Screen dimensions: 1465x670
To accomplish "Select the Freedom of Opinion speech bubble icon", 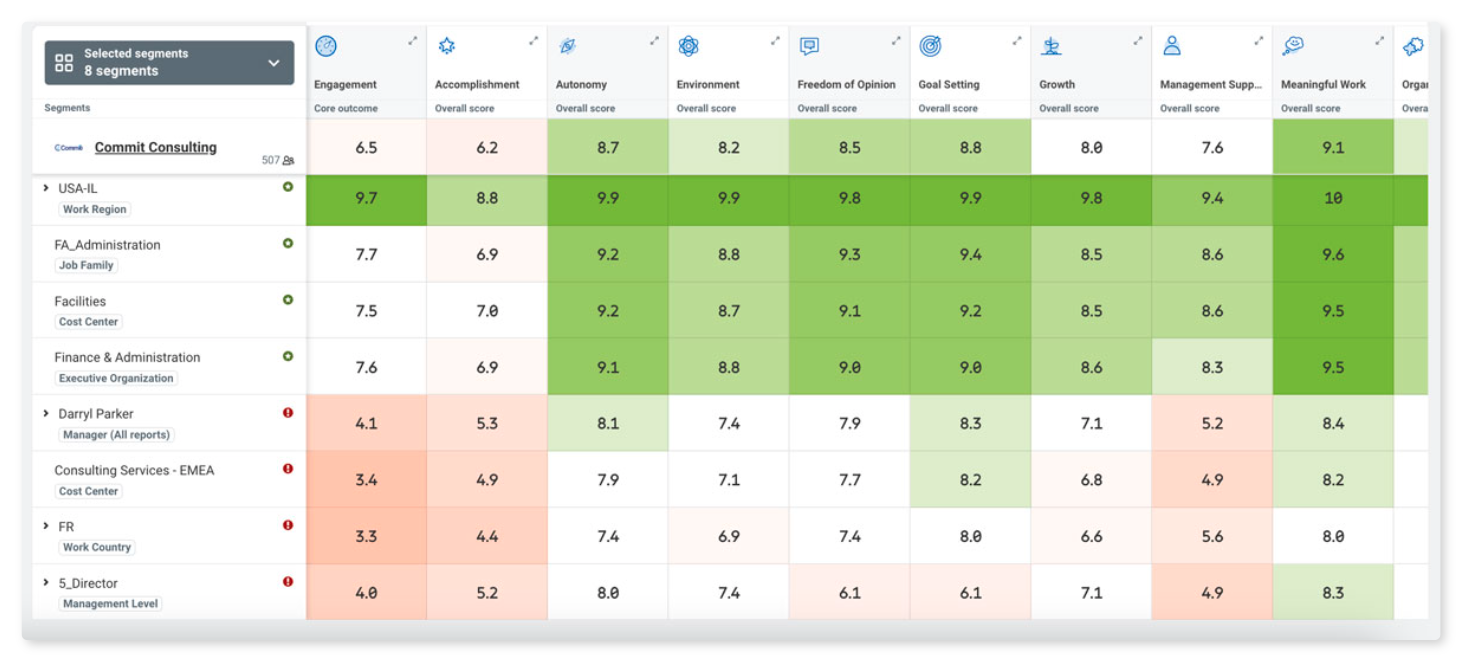I will click(x=809, y=46).
